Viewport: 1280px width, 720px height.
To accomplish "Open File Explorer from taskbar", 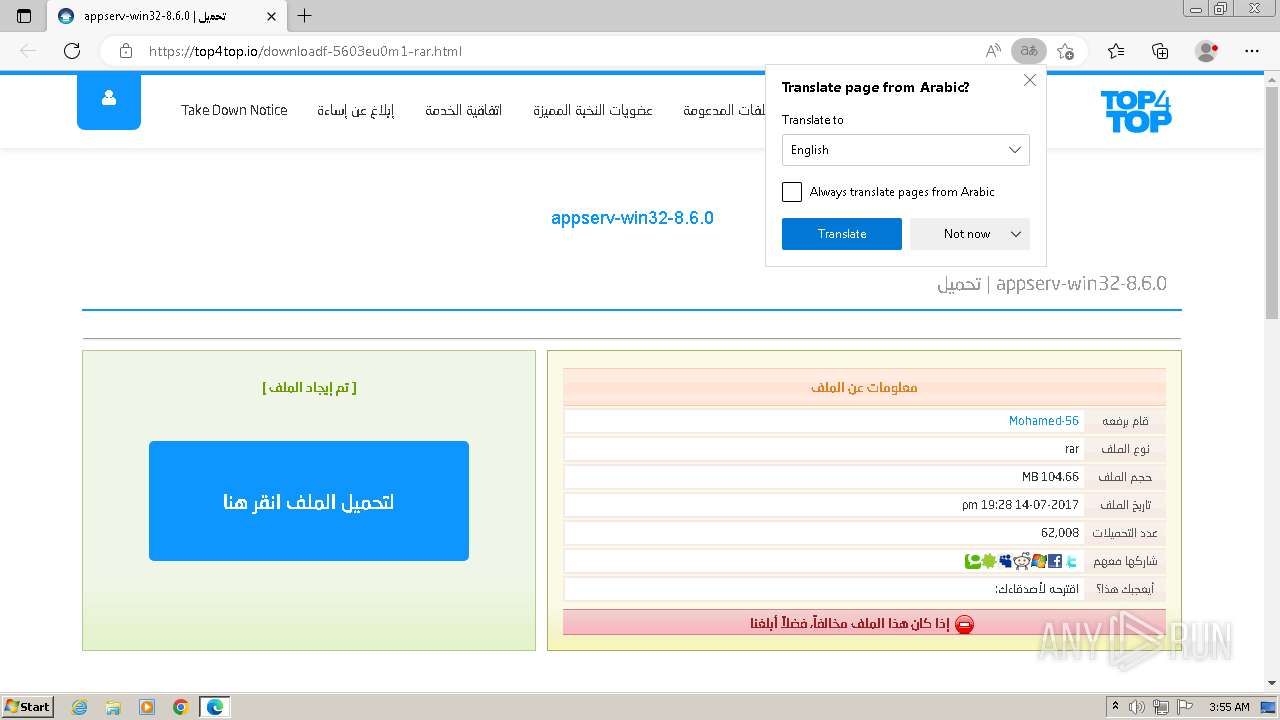I will [x=113, y=707].
